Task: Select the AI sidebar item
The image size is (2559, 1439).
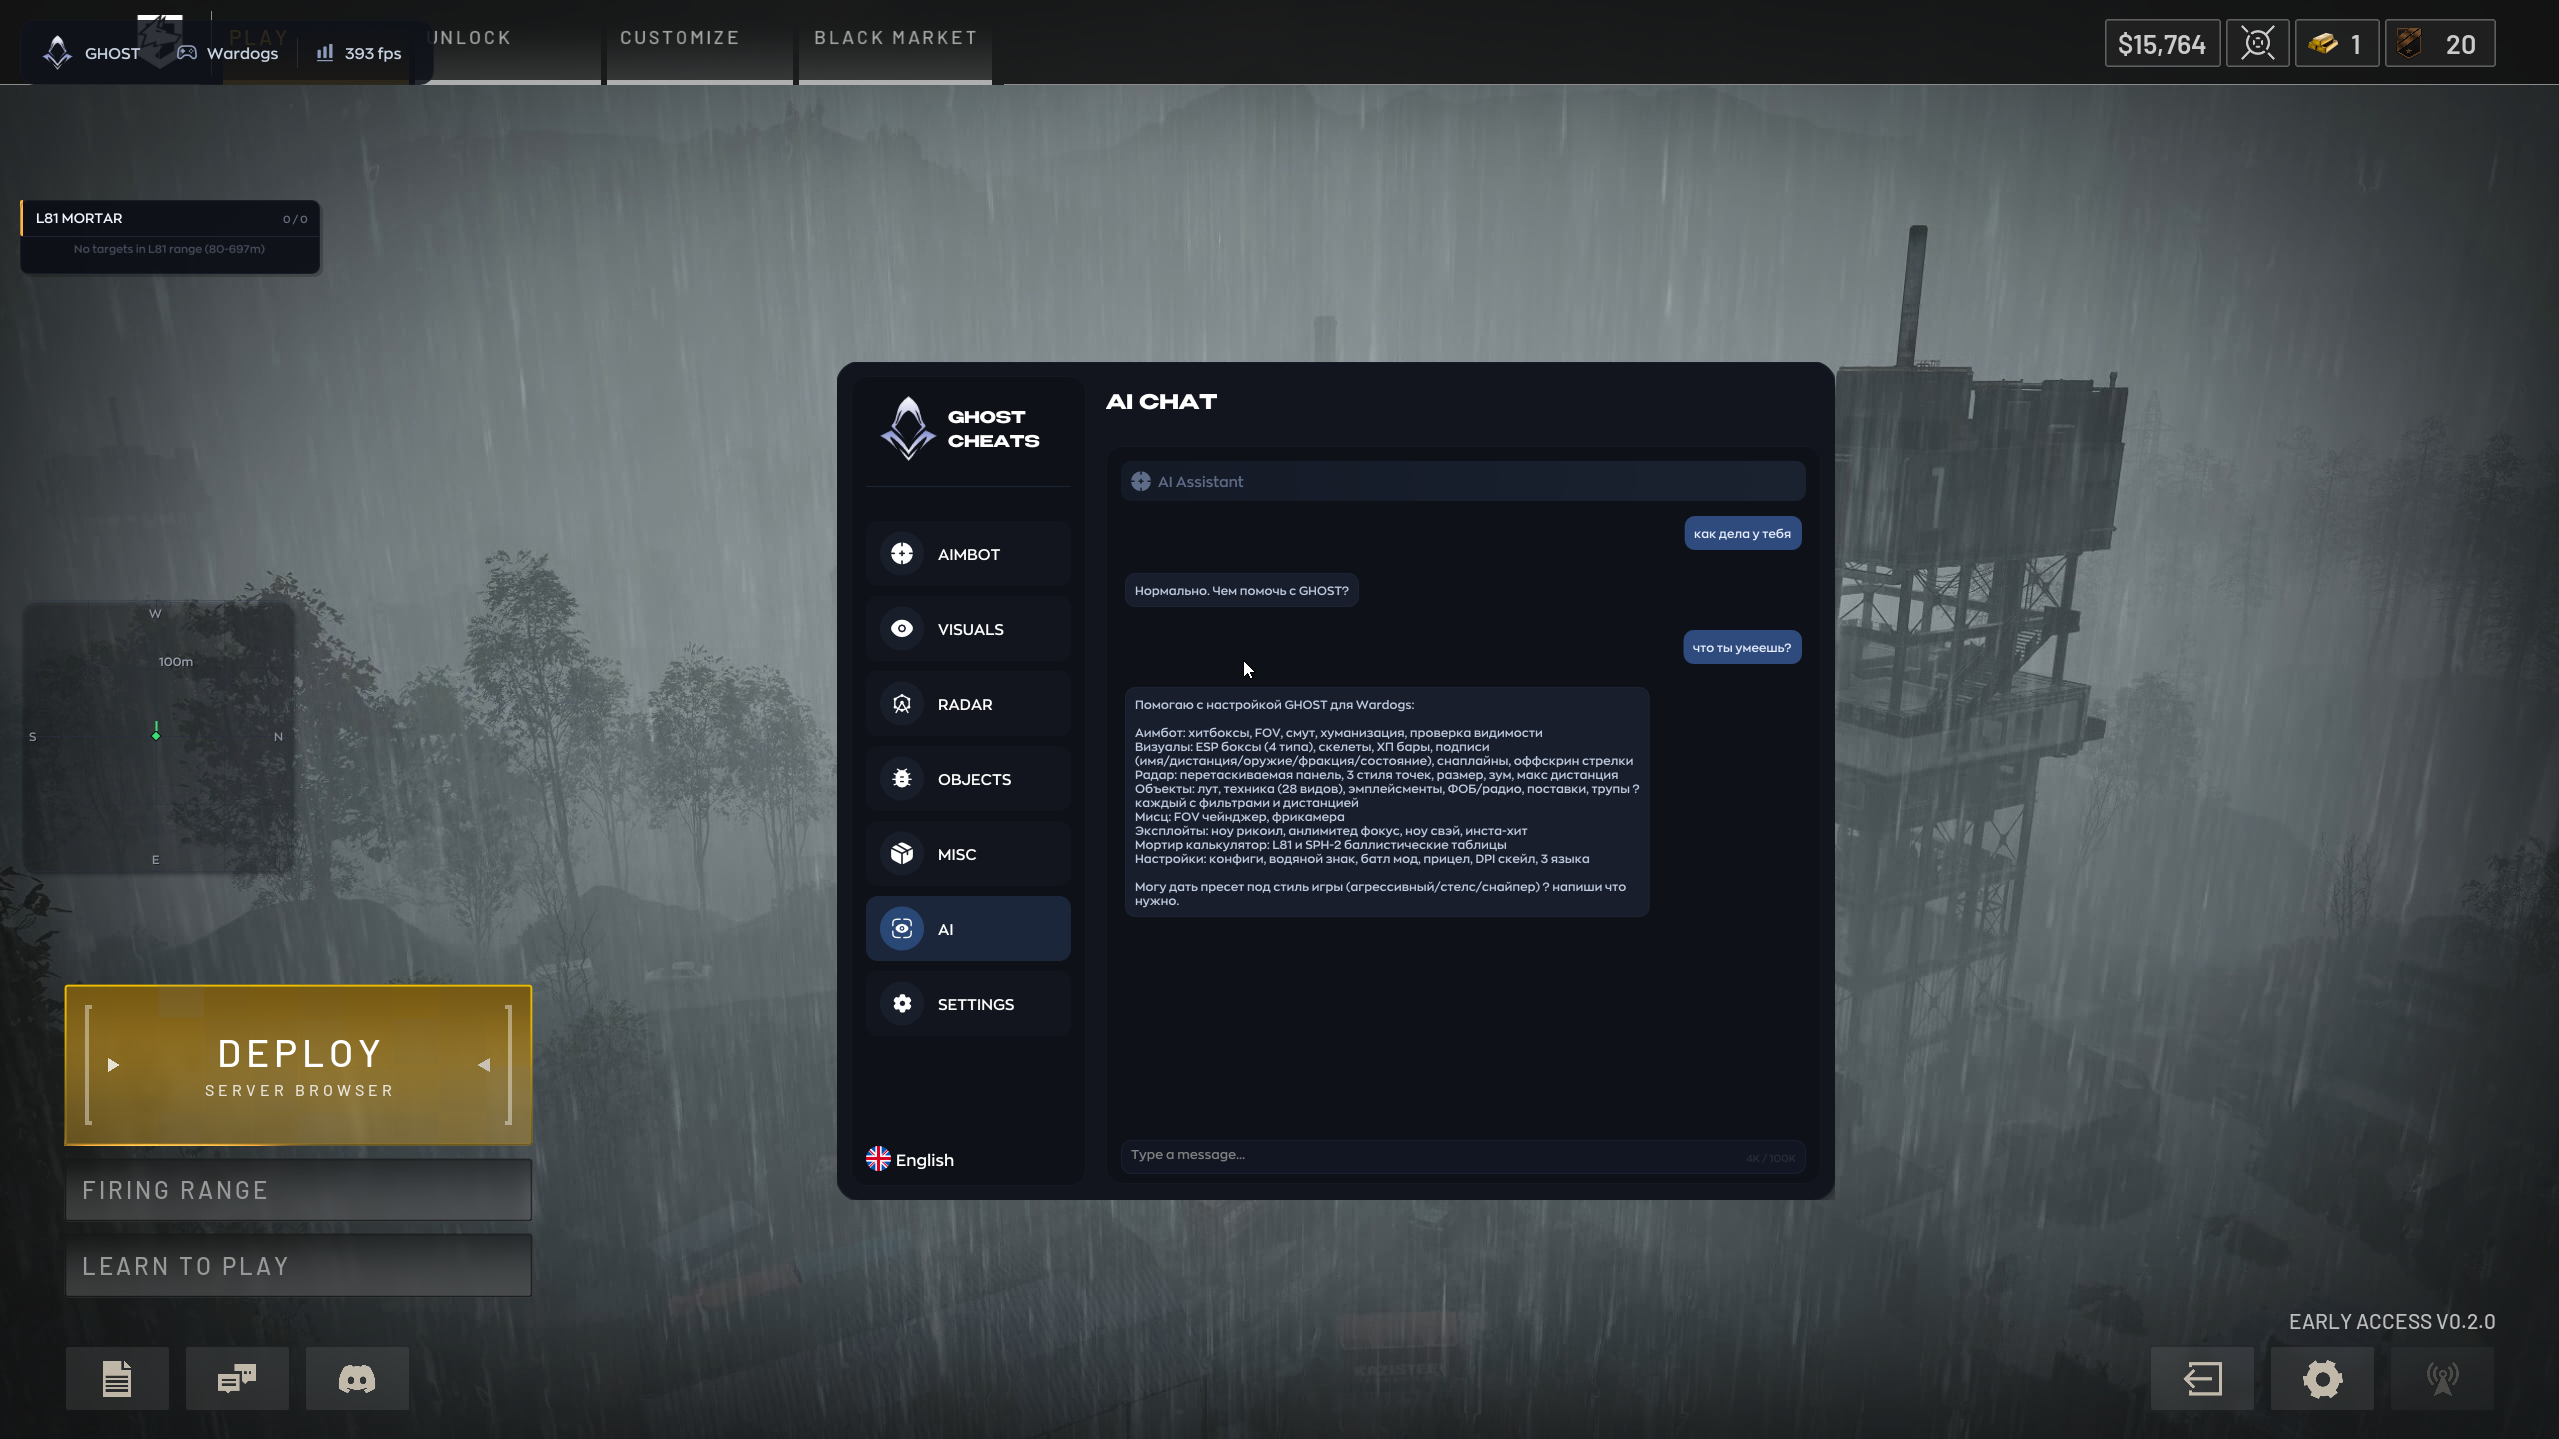Action: (x=967, y=929)
